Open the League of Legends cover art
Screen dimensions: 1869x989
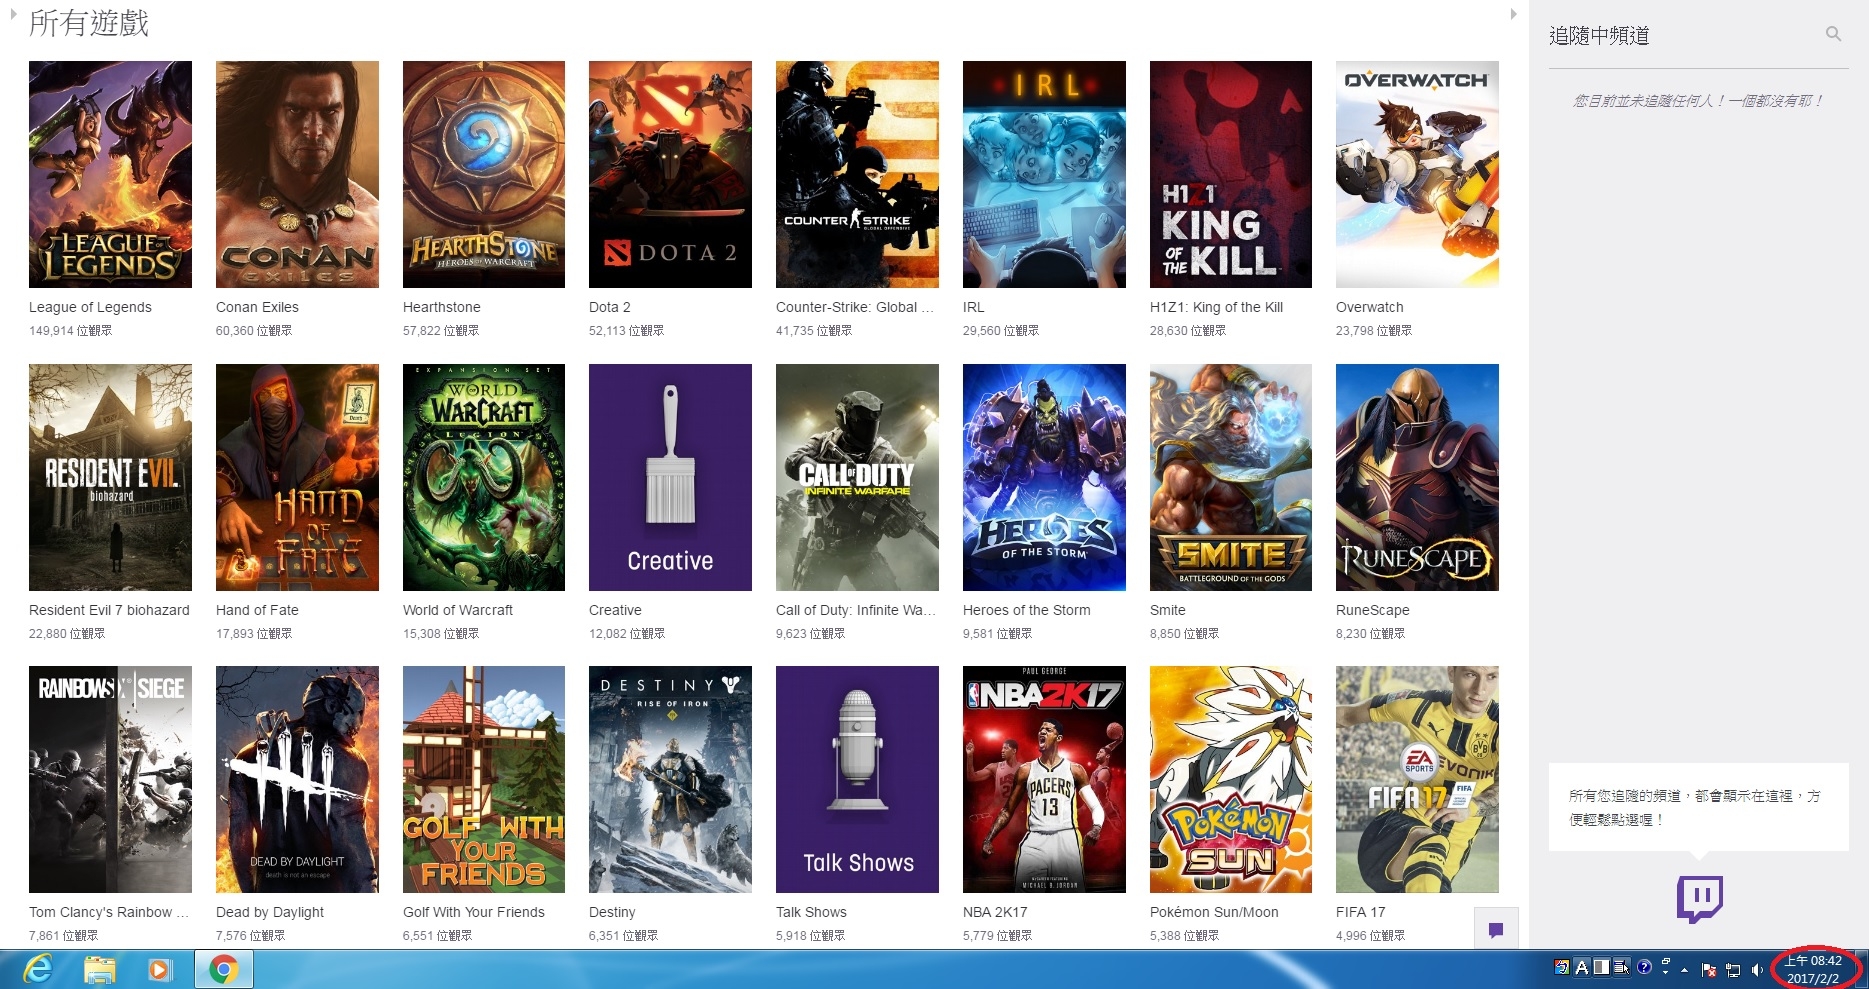click(110, 174)
